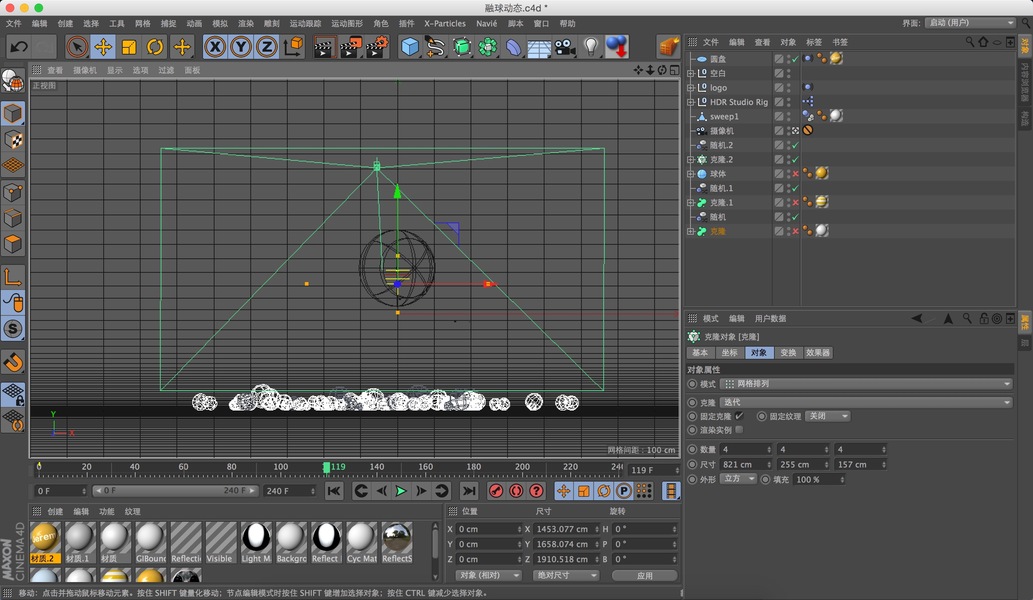Select the Cyc Mat material thumbnail
Viewport: 1033px width, 600px height.
[x=362, y=542]
